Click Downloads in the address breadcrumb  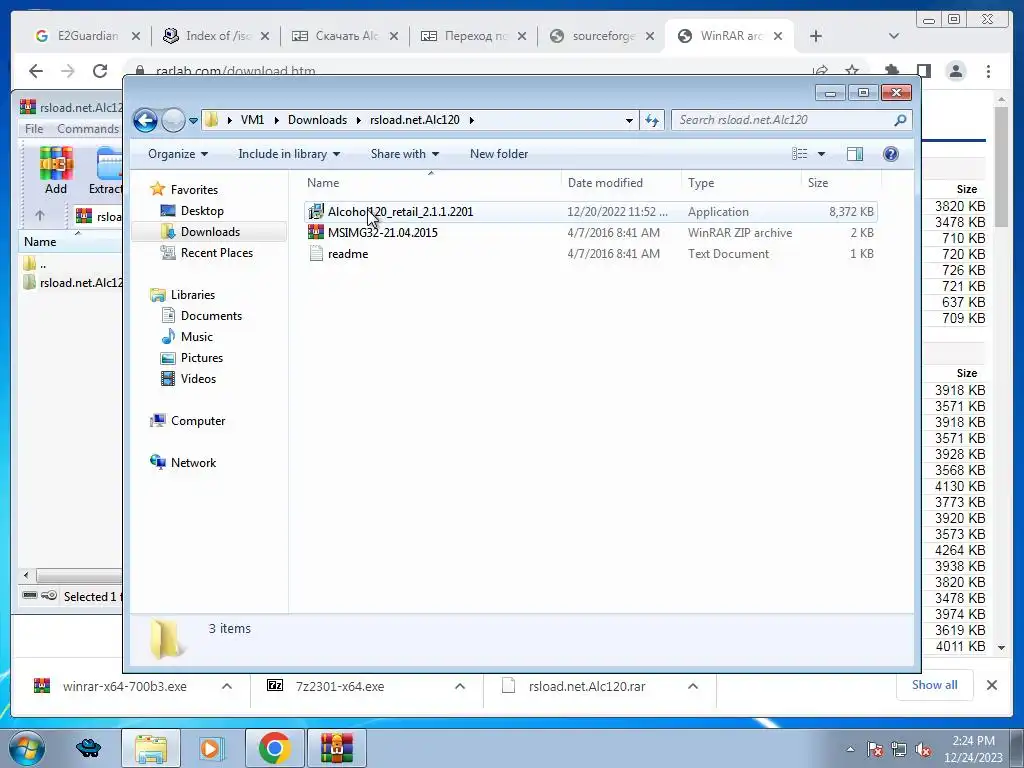point(317,120)
